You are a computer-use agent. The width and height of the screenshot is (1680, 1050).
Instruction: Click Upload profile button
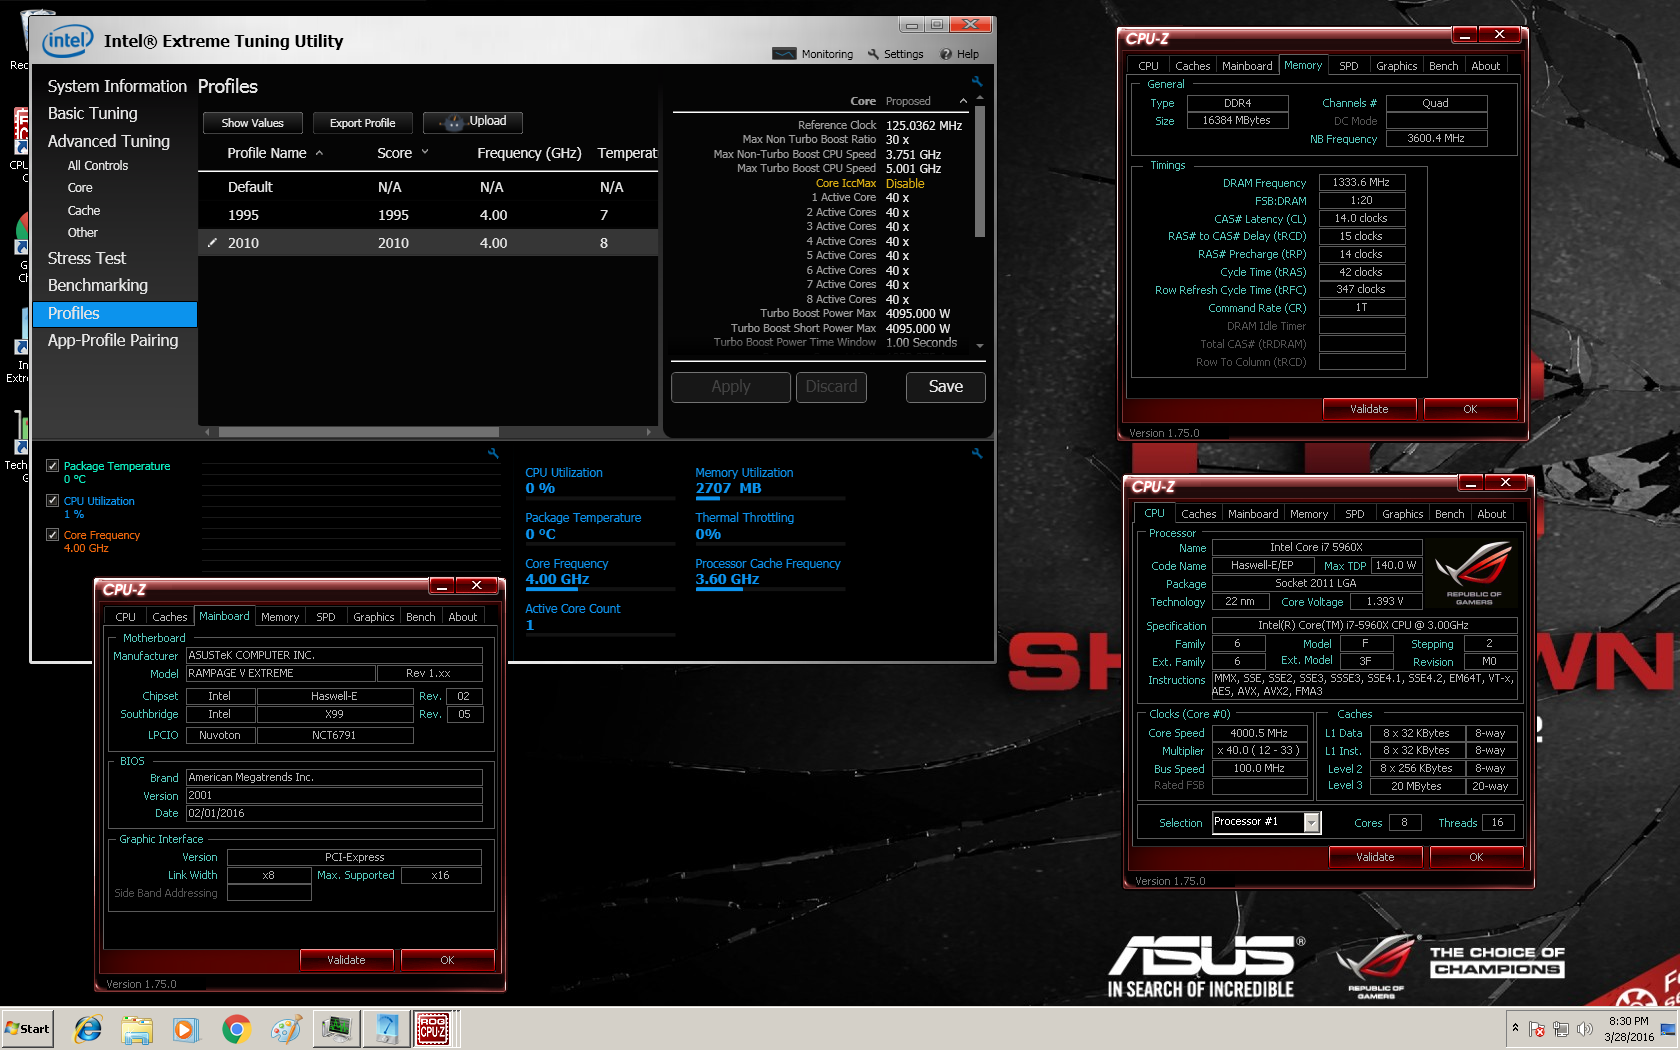pyautogui.click(x=473, y=122)
